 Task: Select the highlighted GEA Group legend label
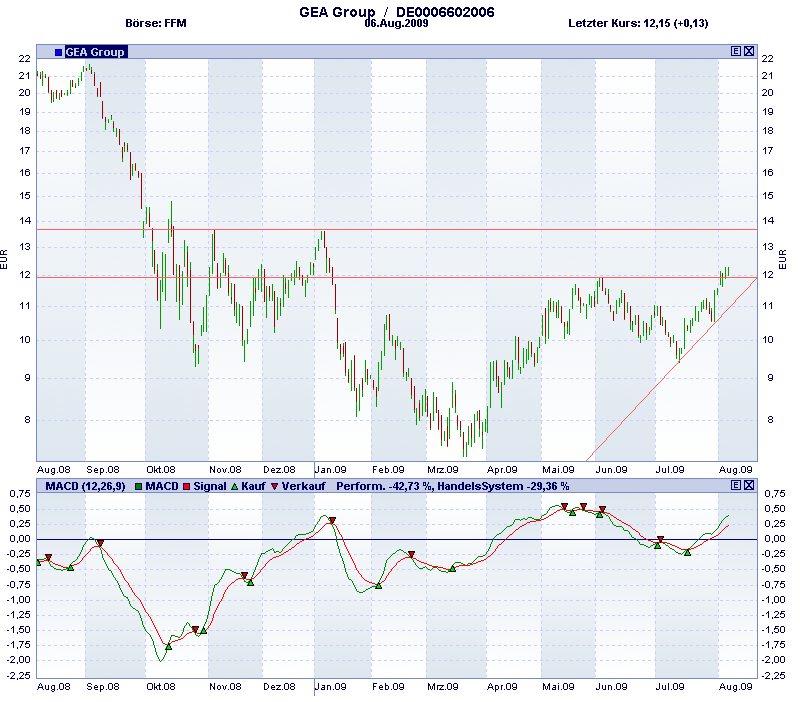(95, 52)
